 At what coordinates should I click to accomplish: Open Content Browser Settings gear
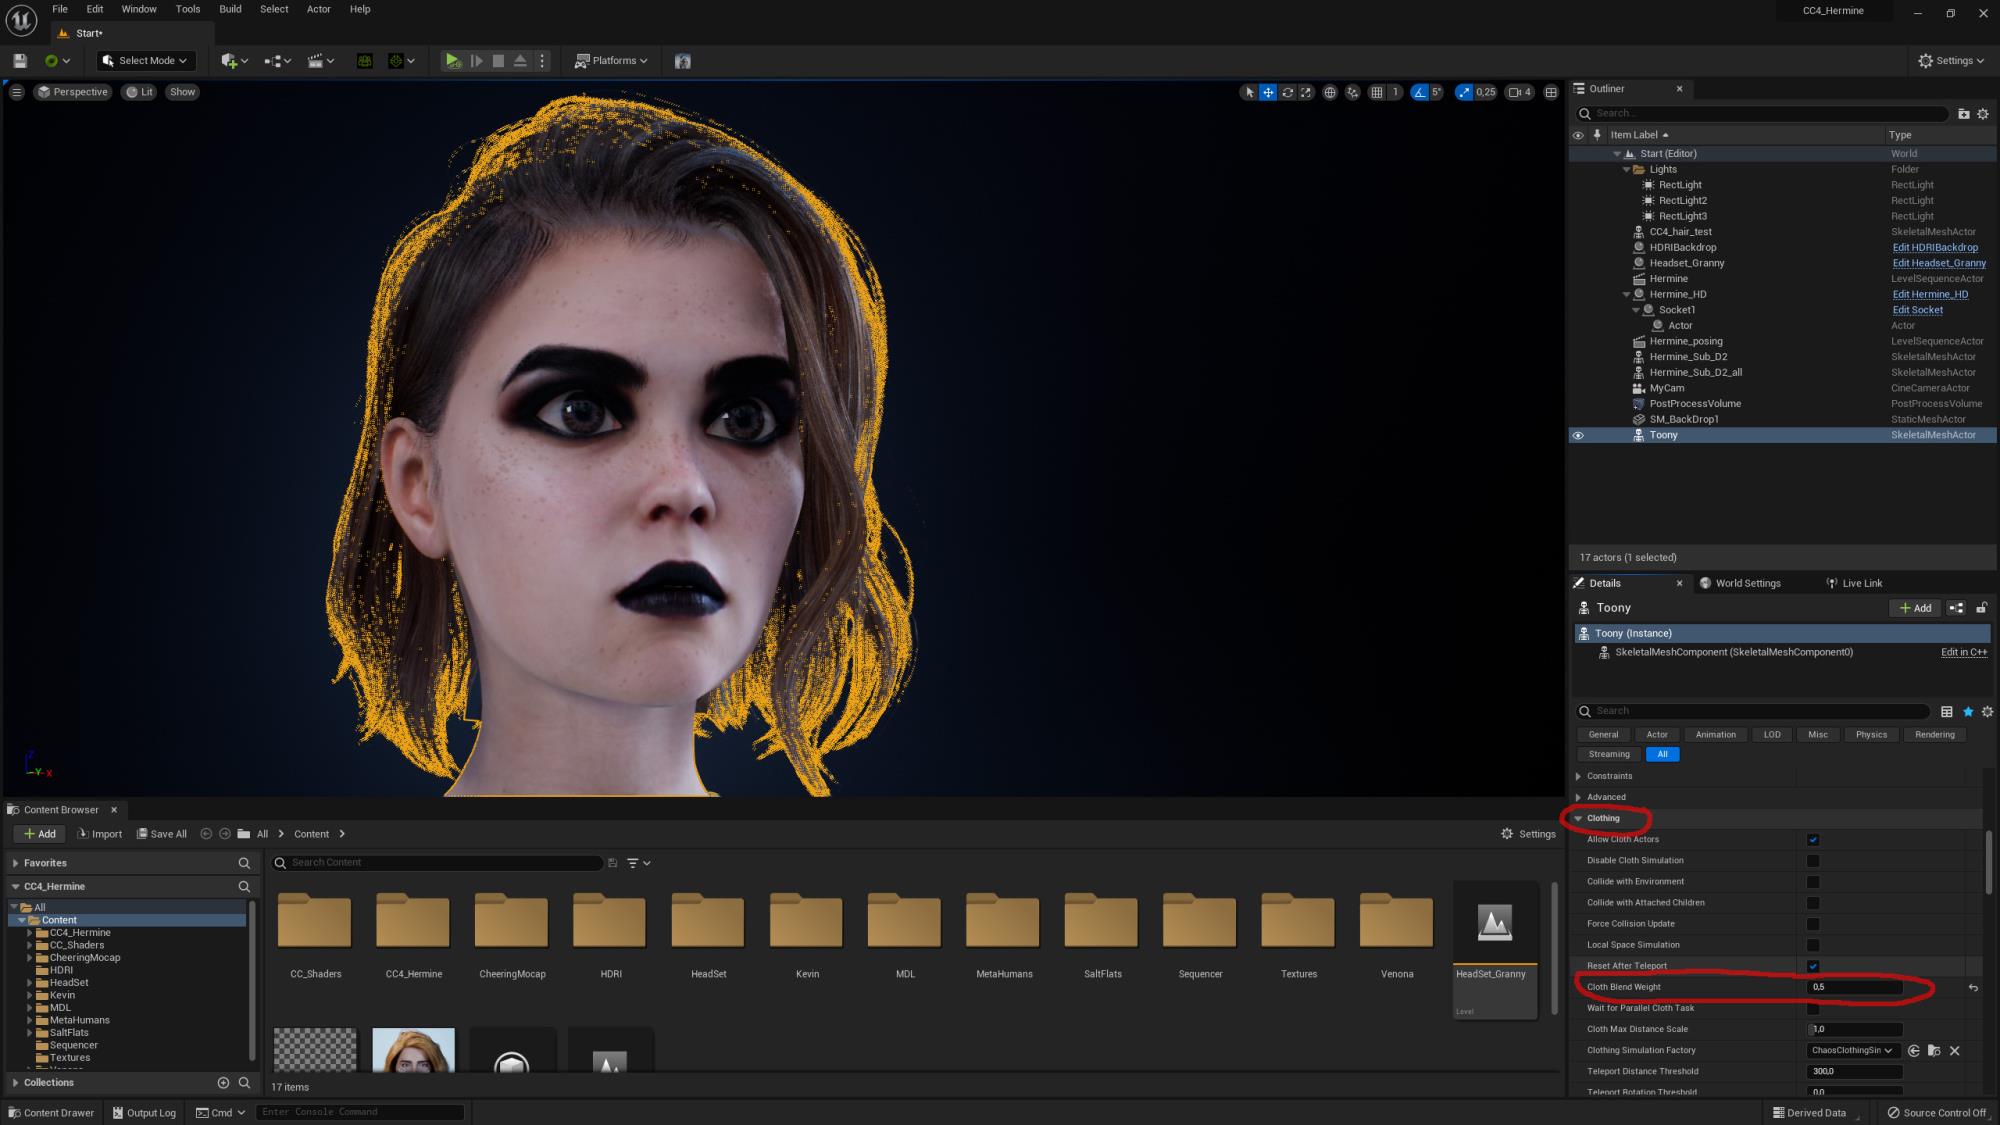(1528, 834)
